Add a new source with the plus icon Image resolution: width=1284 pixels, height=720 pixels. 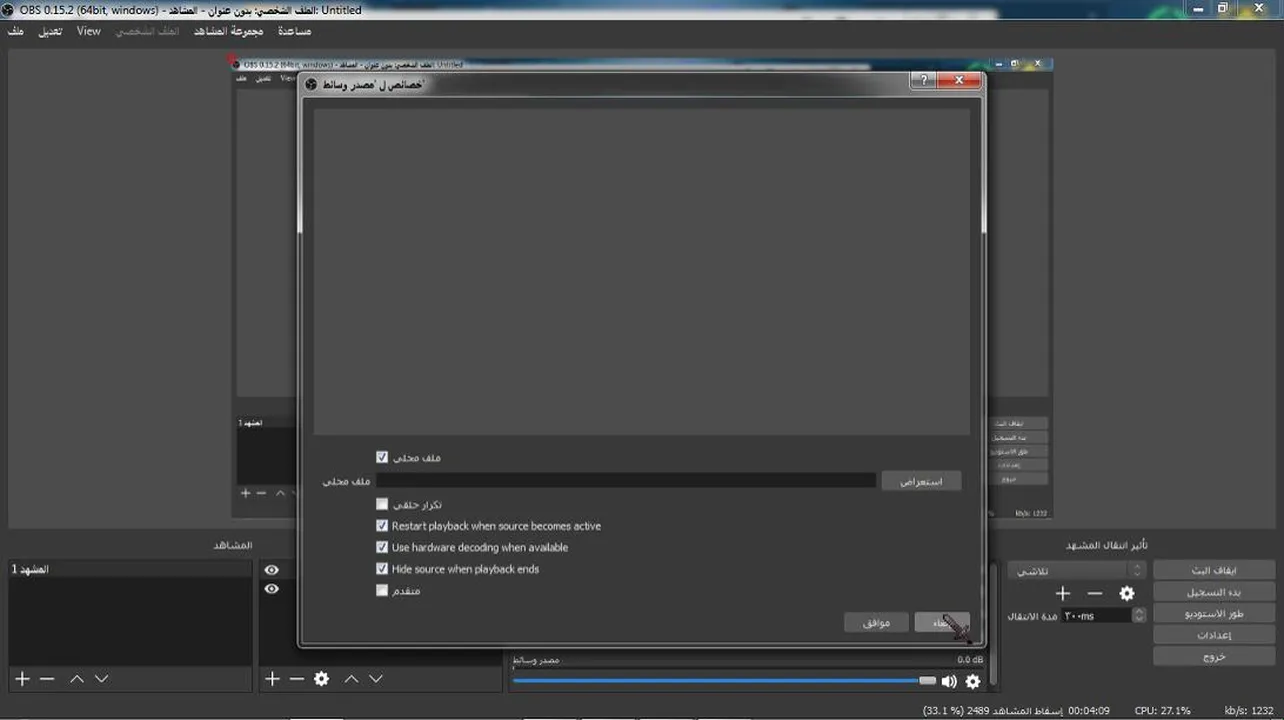pos(272,679)
